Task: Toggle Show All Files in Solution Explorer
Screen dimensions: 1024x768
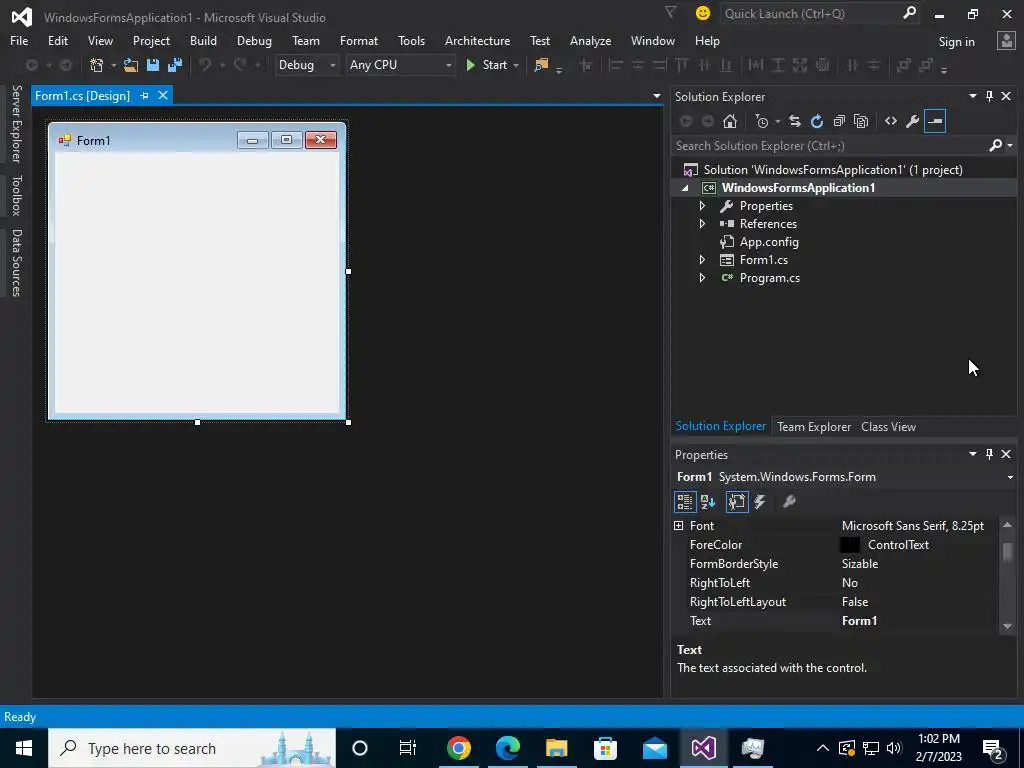Action: (x=861, y=121)
